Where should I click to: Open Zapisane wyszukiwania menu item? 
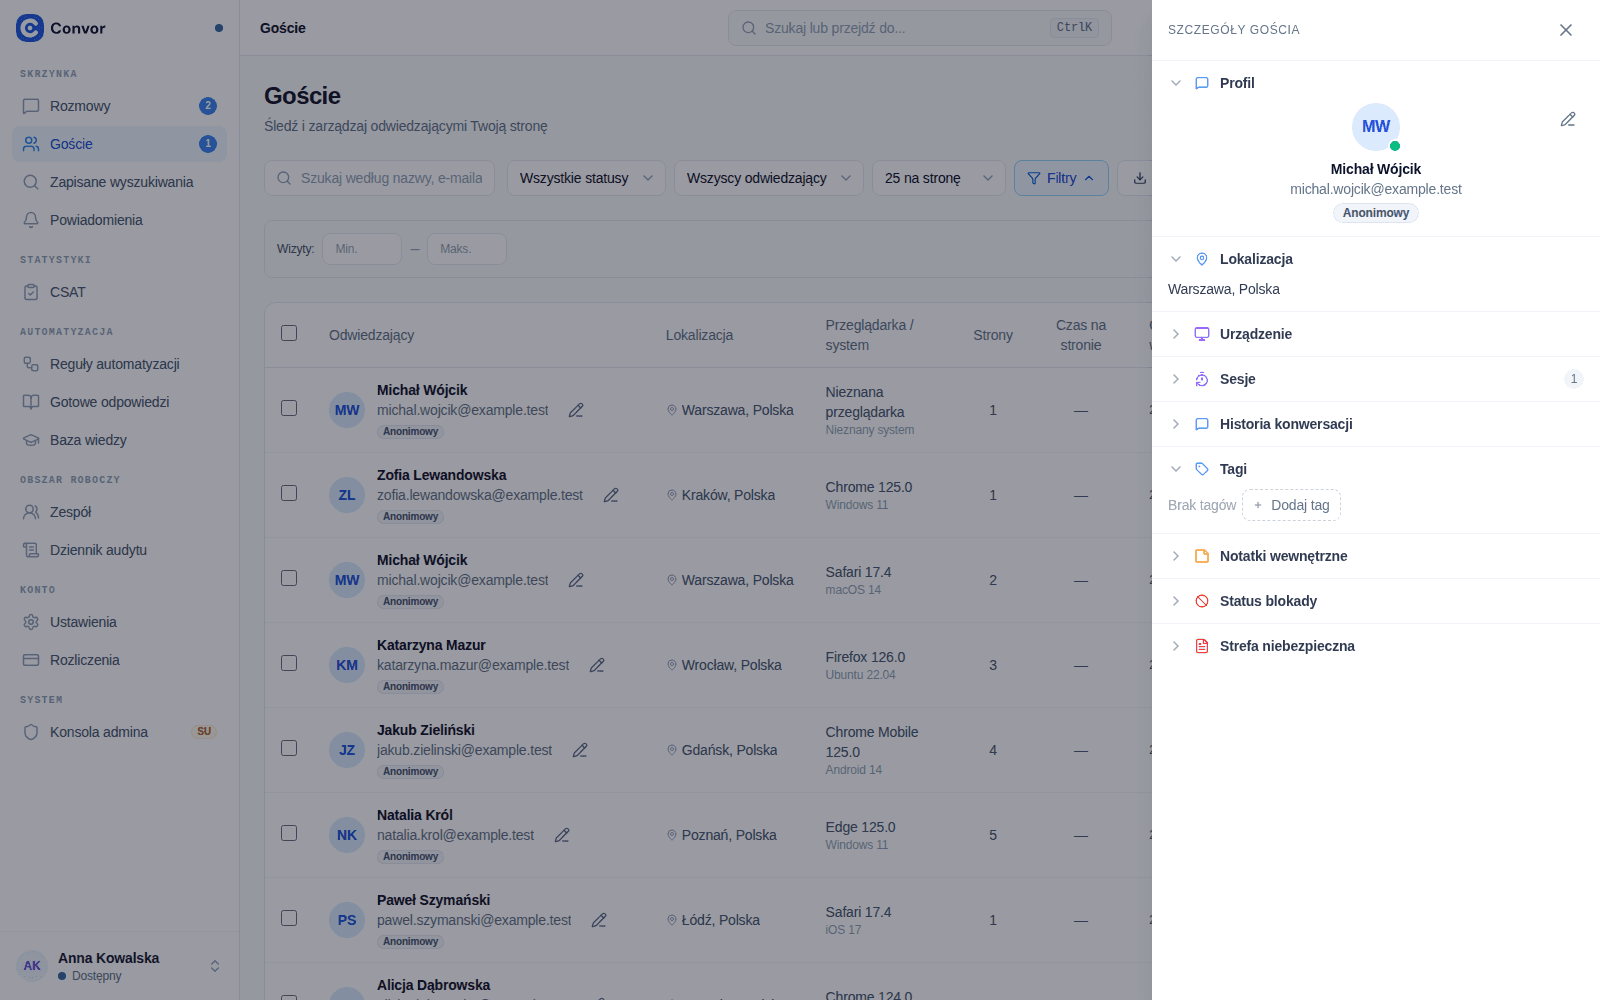(120, 182)
